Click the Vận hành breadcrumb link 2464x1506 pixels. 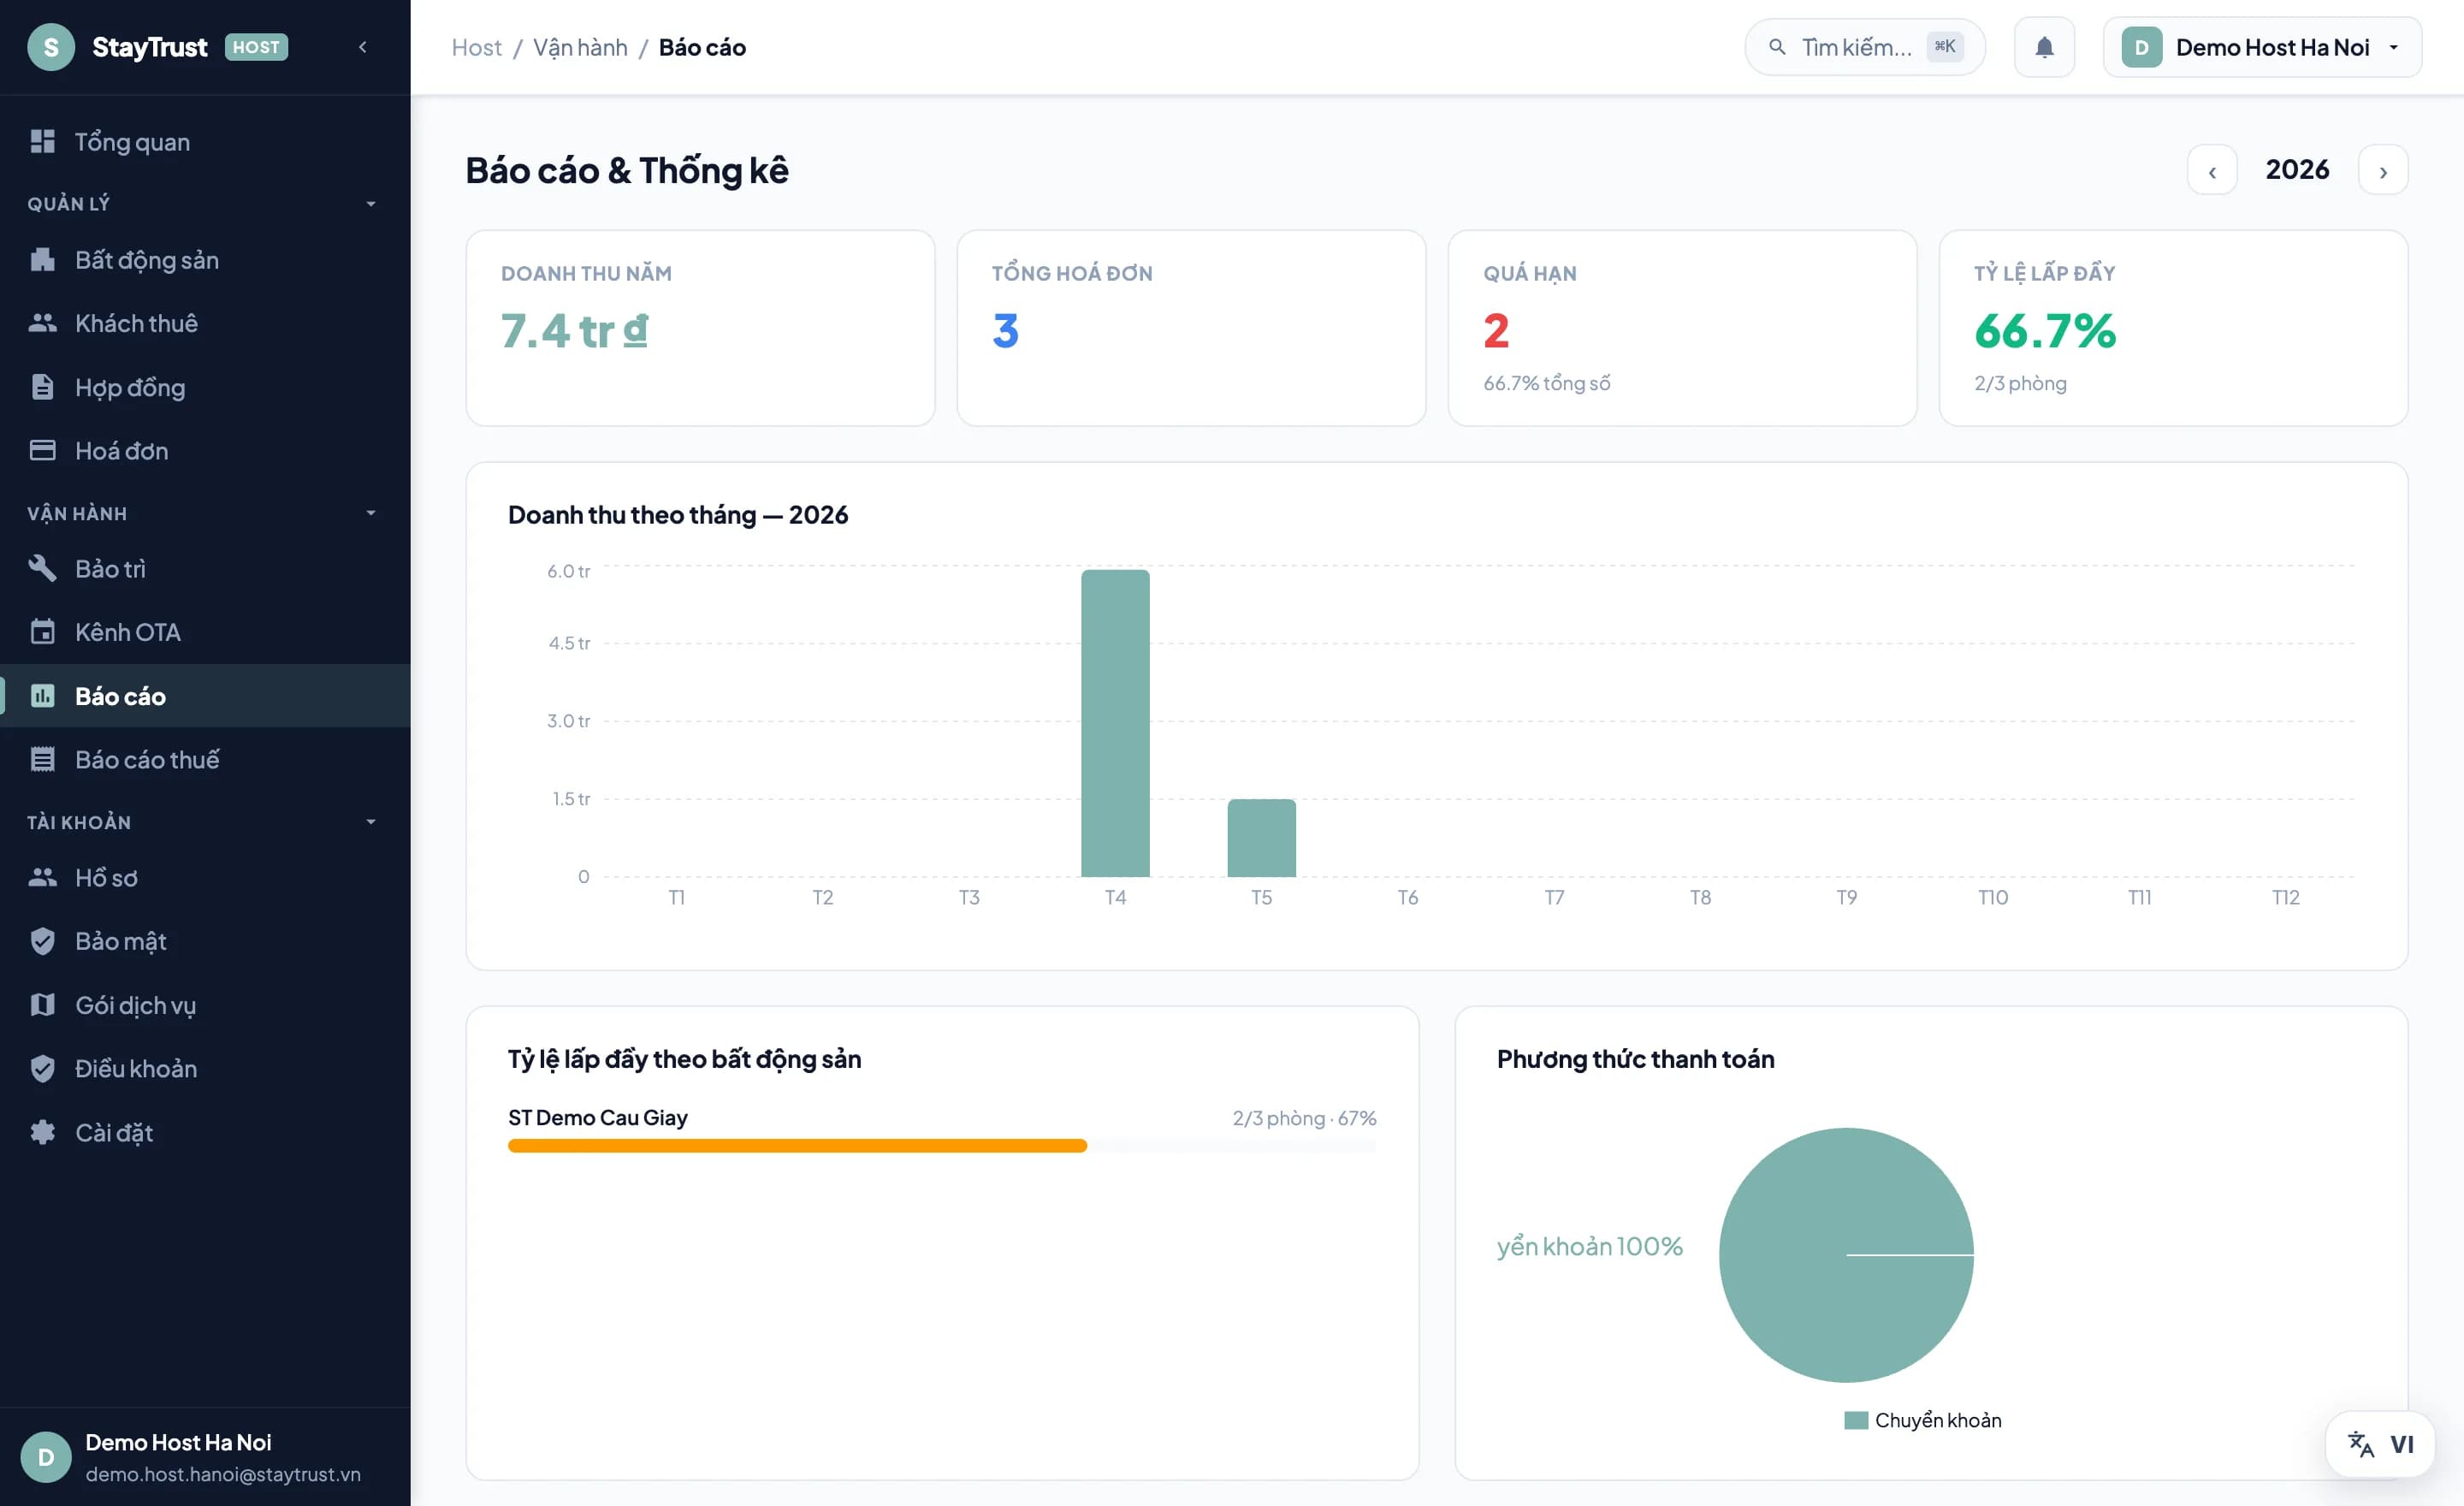pos(580,47)
